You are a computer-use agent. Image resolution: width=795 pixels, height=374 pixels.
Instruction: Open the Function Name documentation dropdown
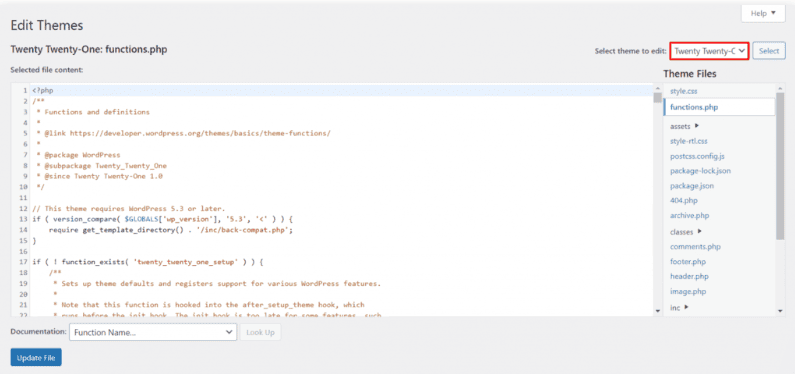click(x=153, y=332)
